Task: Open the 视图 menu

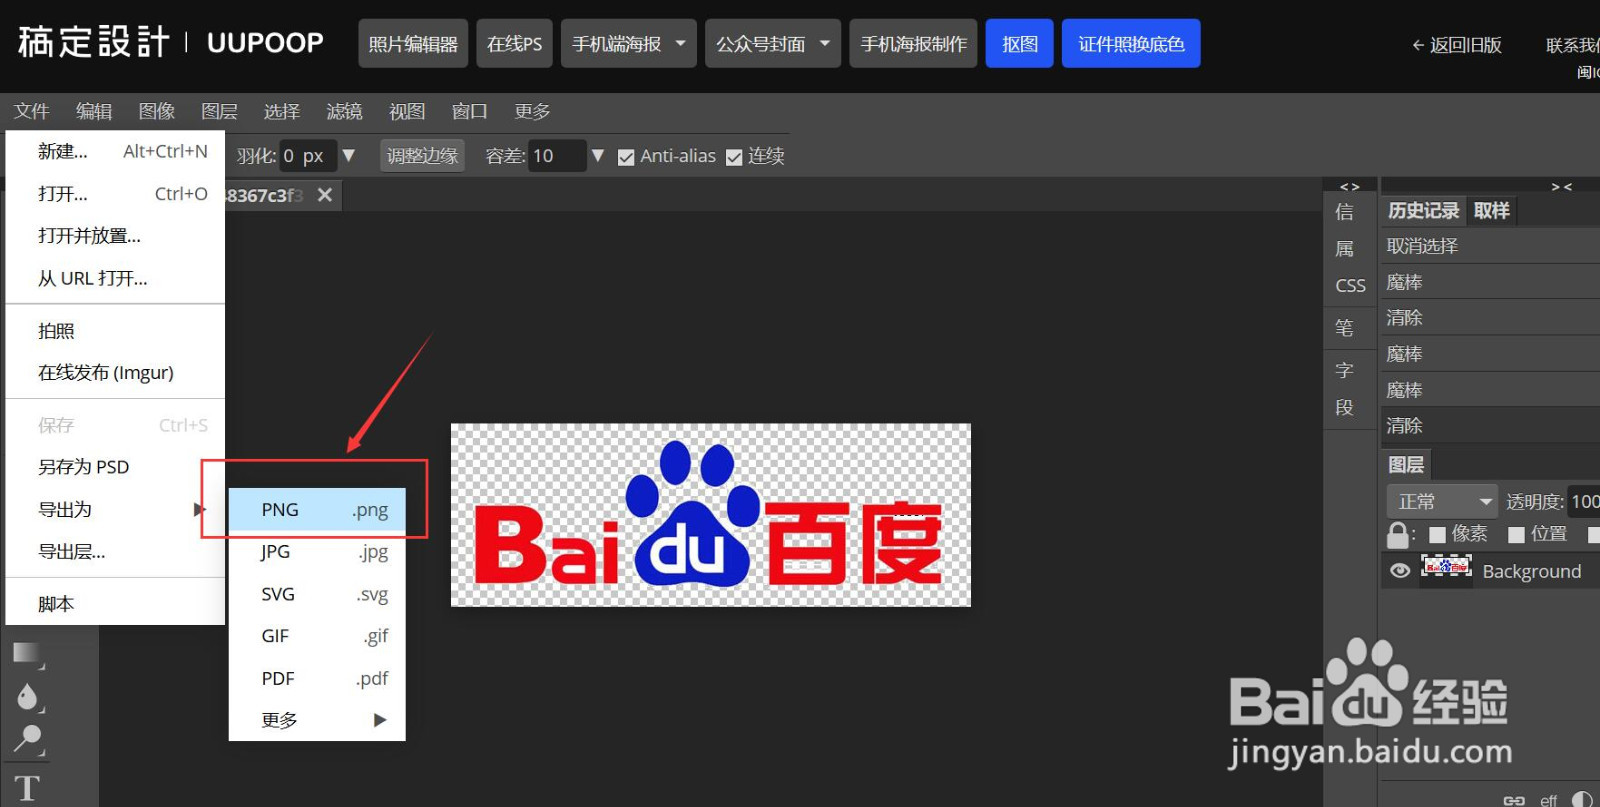Action: pos(407,111)
